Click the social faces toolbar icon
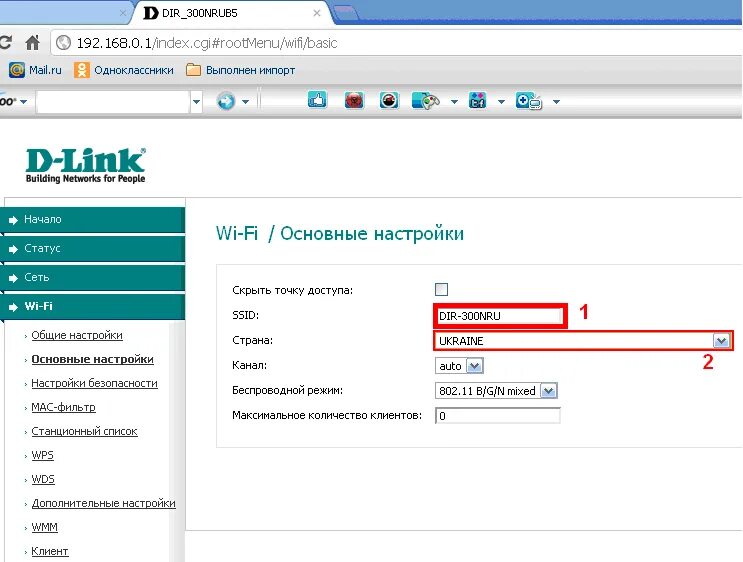 (477, 100)
